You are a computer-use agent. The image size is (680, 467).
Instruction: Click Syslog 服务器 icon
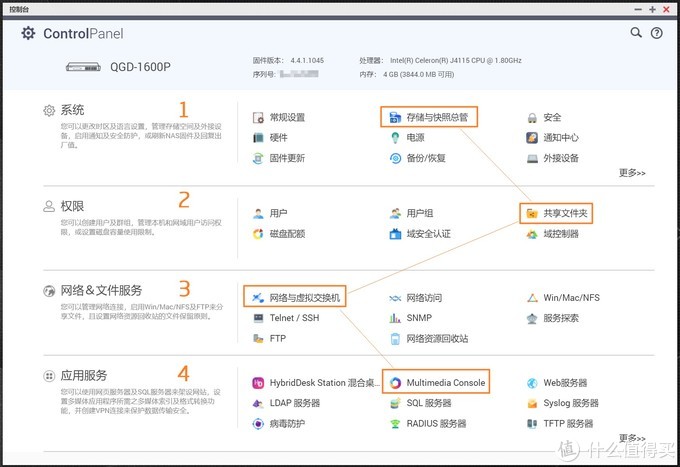point(532,404)
